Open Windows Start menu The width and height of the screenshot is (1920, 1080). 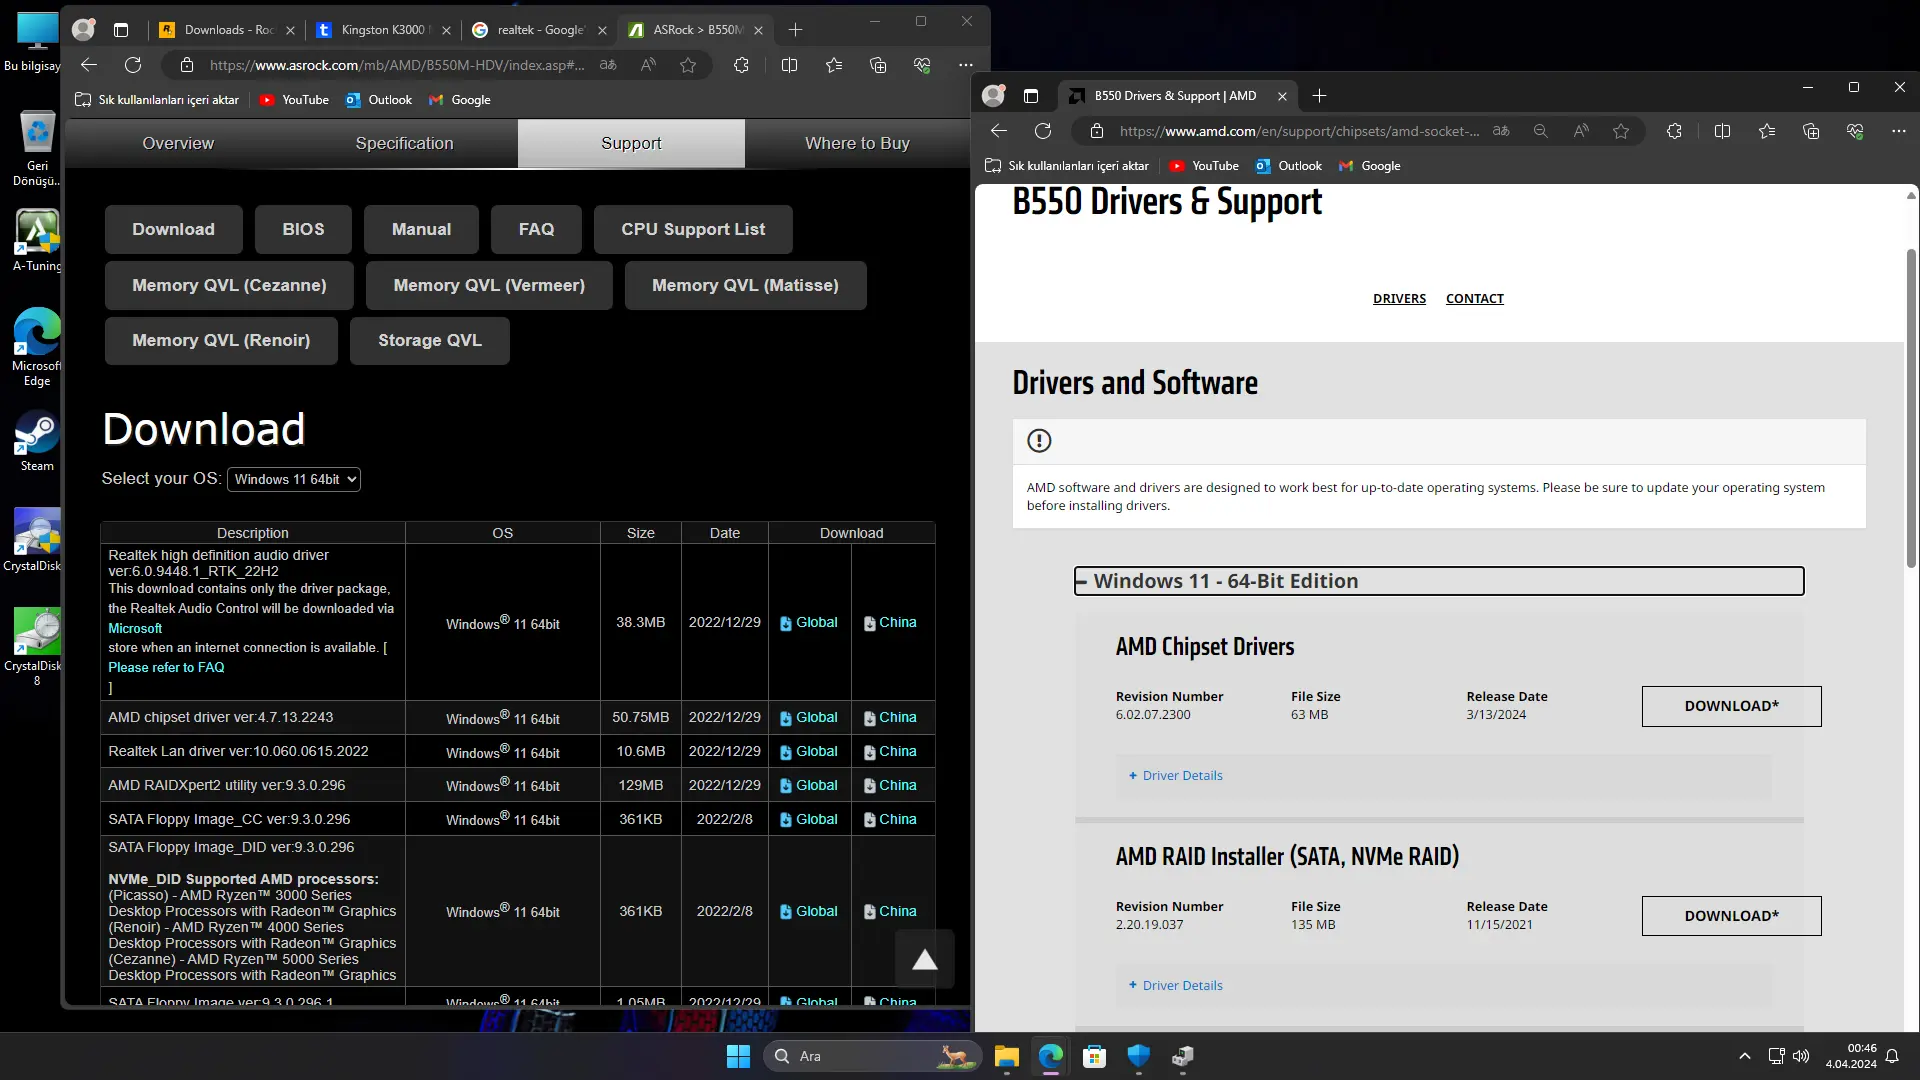click(x=738, y=1056)
